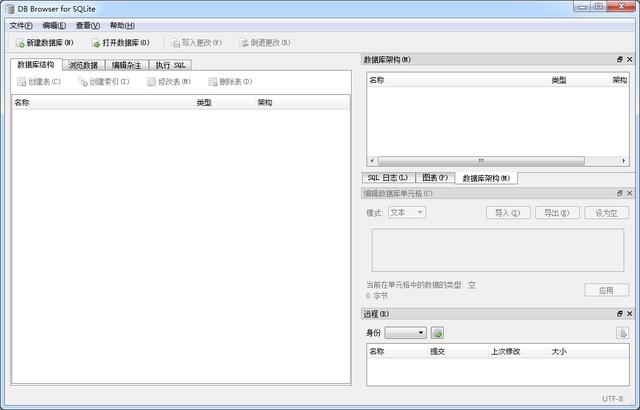Switch to the 编辑杂注 tab
Screen dimensions: 640x410
127,65
